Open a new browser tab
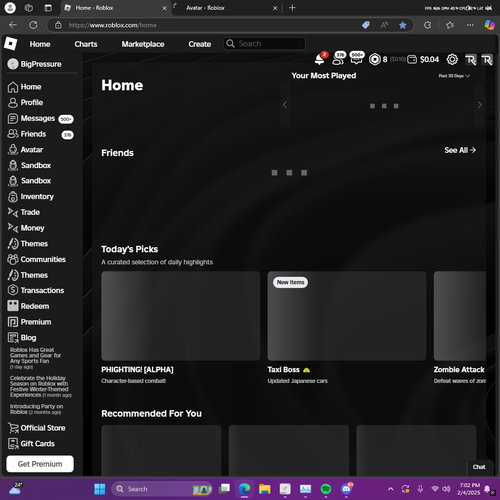 292,8
